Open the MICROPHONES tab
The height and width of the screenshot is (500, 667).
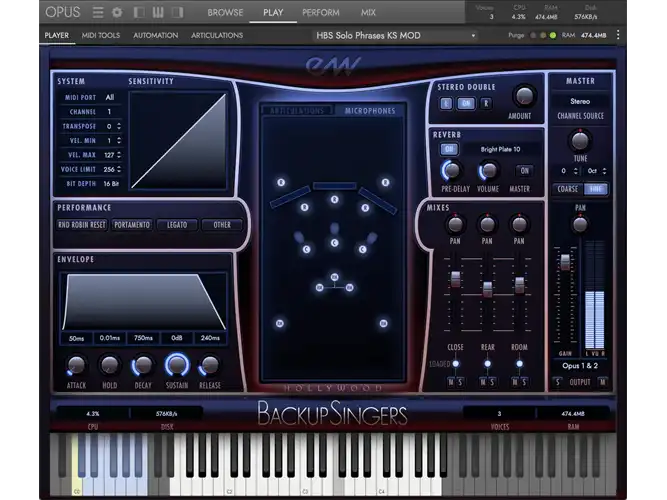pyautogui.click(x=370, y=111)
